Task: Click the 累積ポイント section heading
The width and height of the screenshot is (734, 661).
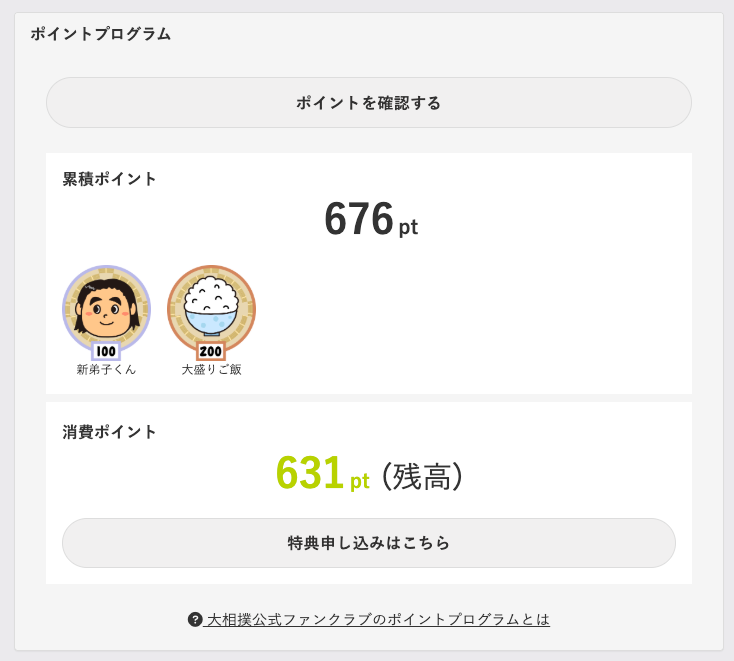Action: 109,179
